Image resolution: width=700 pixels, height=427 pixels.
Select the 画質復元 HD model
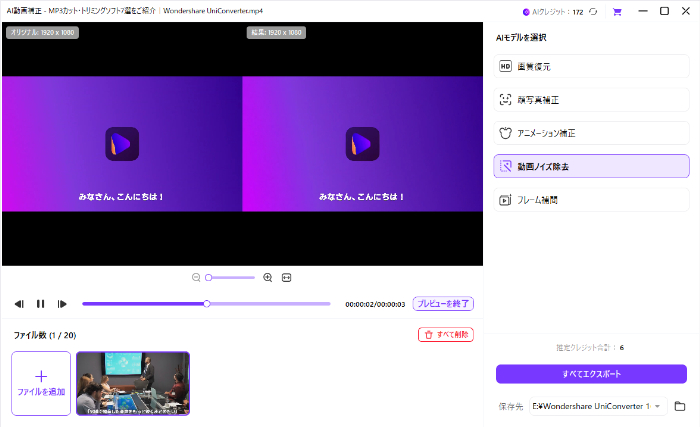590,66
